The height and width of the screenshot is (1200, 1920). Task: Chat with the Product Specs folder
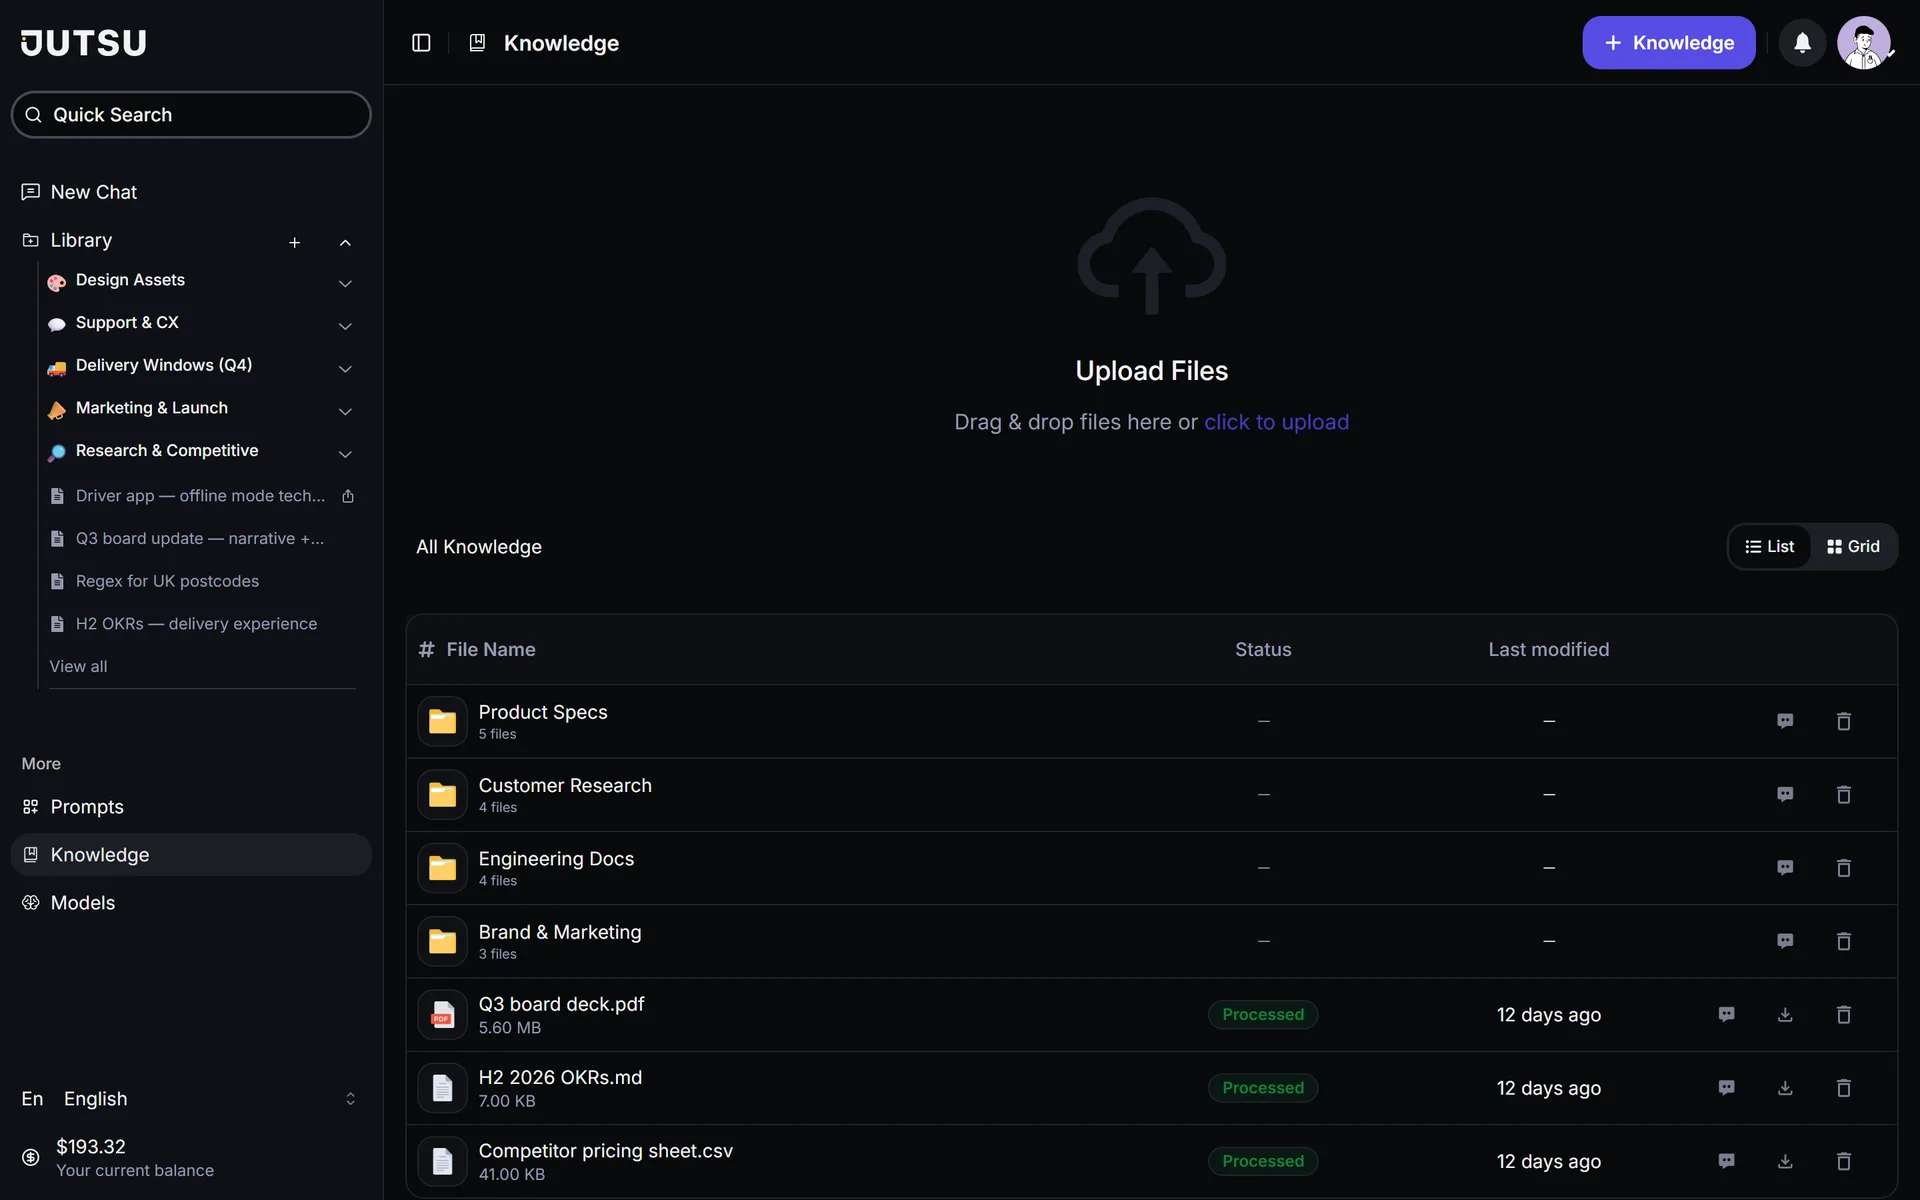1785,721
